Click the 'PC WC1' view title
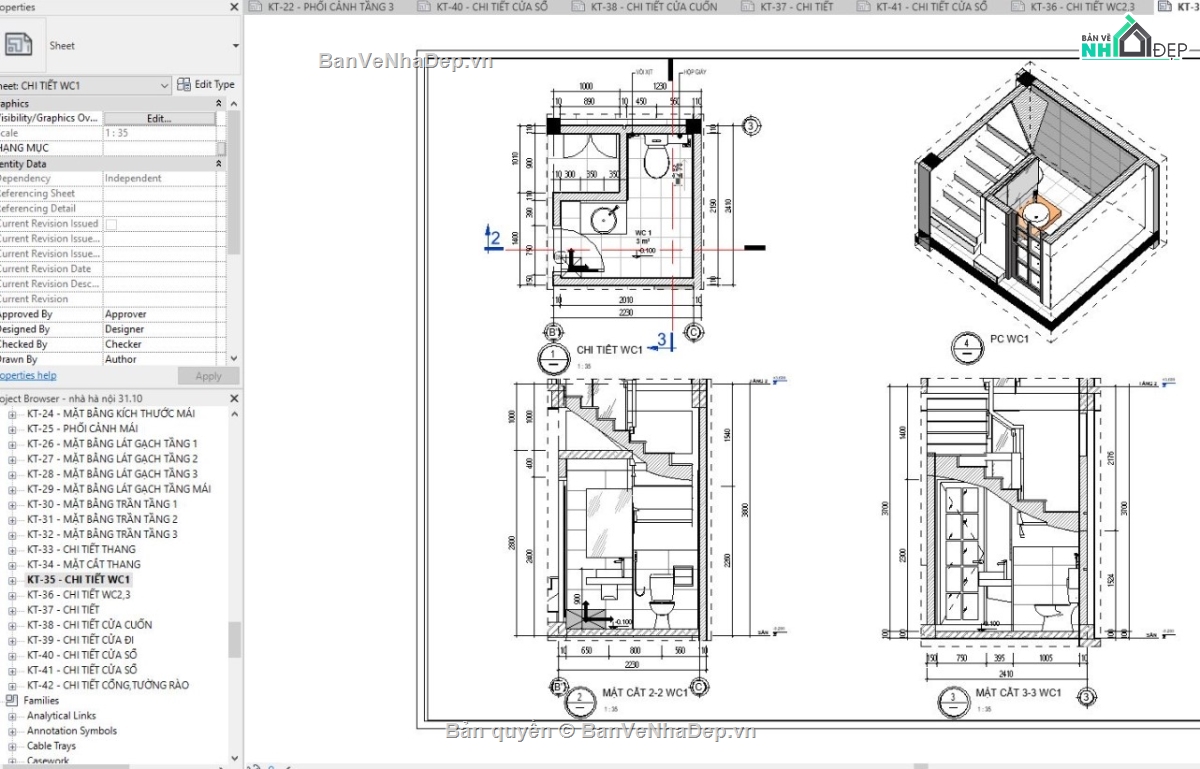1200x769 pixels. pyautogui.click(x=1009, y=340)
